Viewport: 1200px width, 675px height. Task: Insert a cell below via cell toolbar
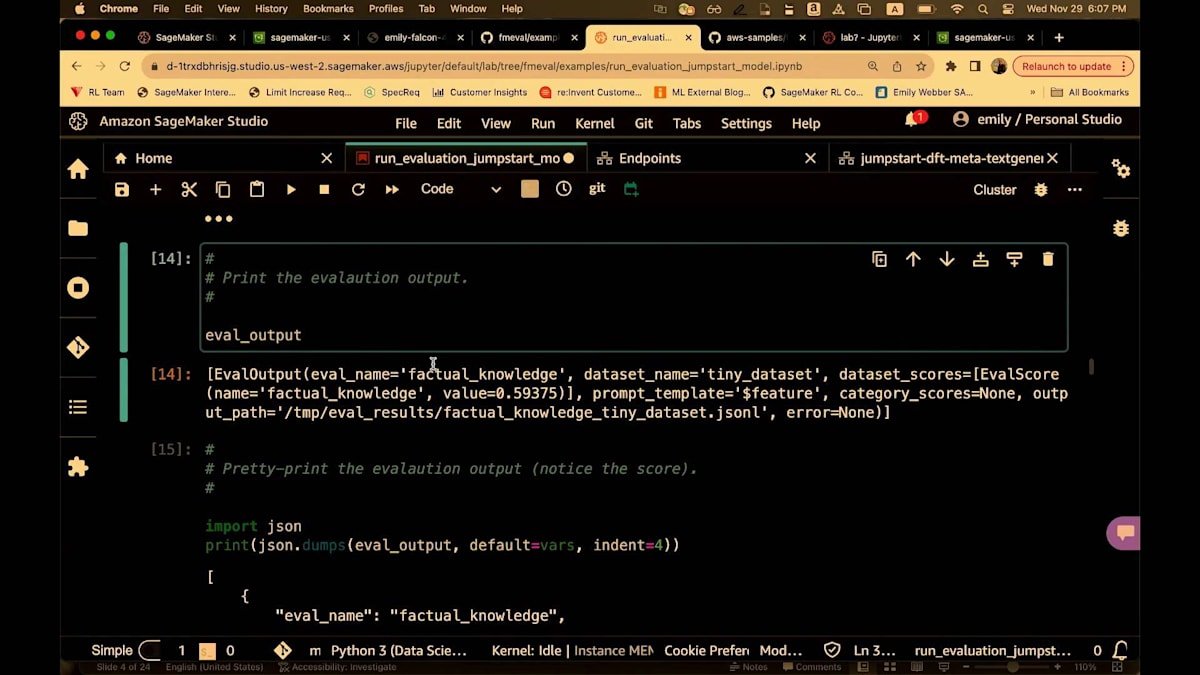point(1014,259)
